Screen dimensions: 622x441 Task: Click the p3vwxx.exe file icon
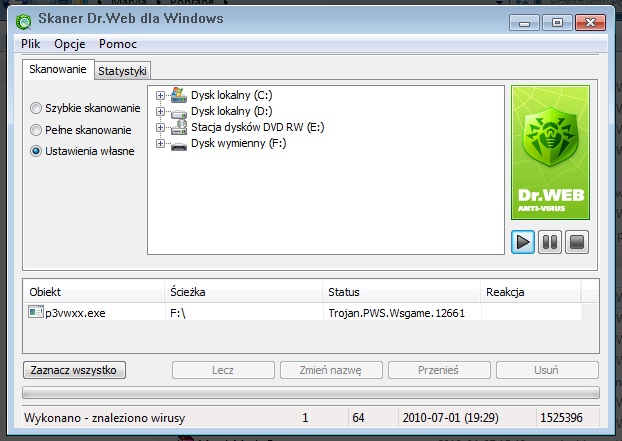click(36, 312)
